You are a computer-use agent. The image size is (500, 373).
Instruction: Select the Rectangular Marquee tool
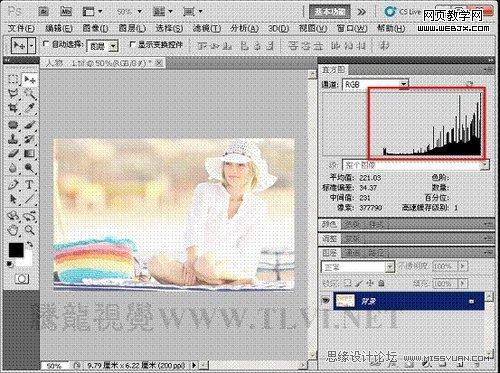pos(13,80)
